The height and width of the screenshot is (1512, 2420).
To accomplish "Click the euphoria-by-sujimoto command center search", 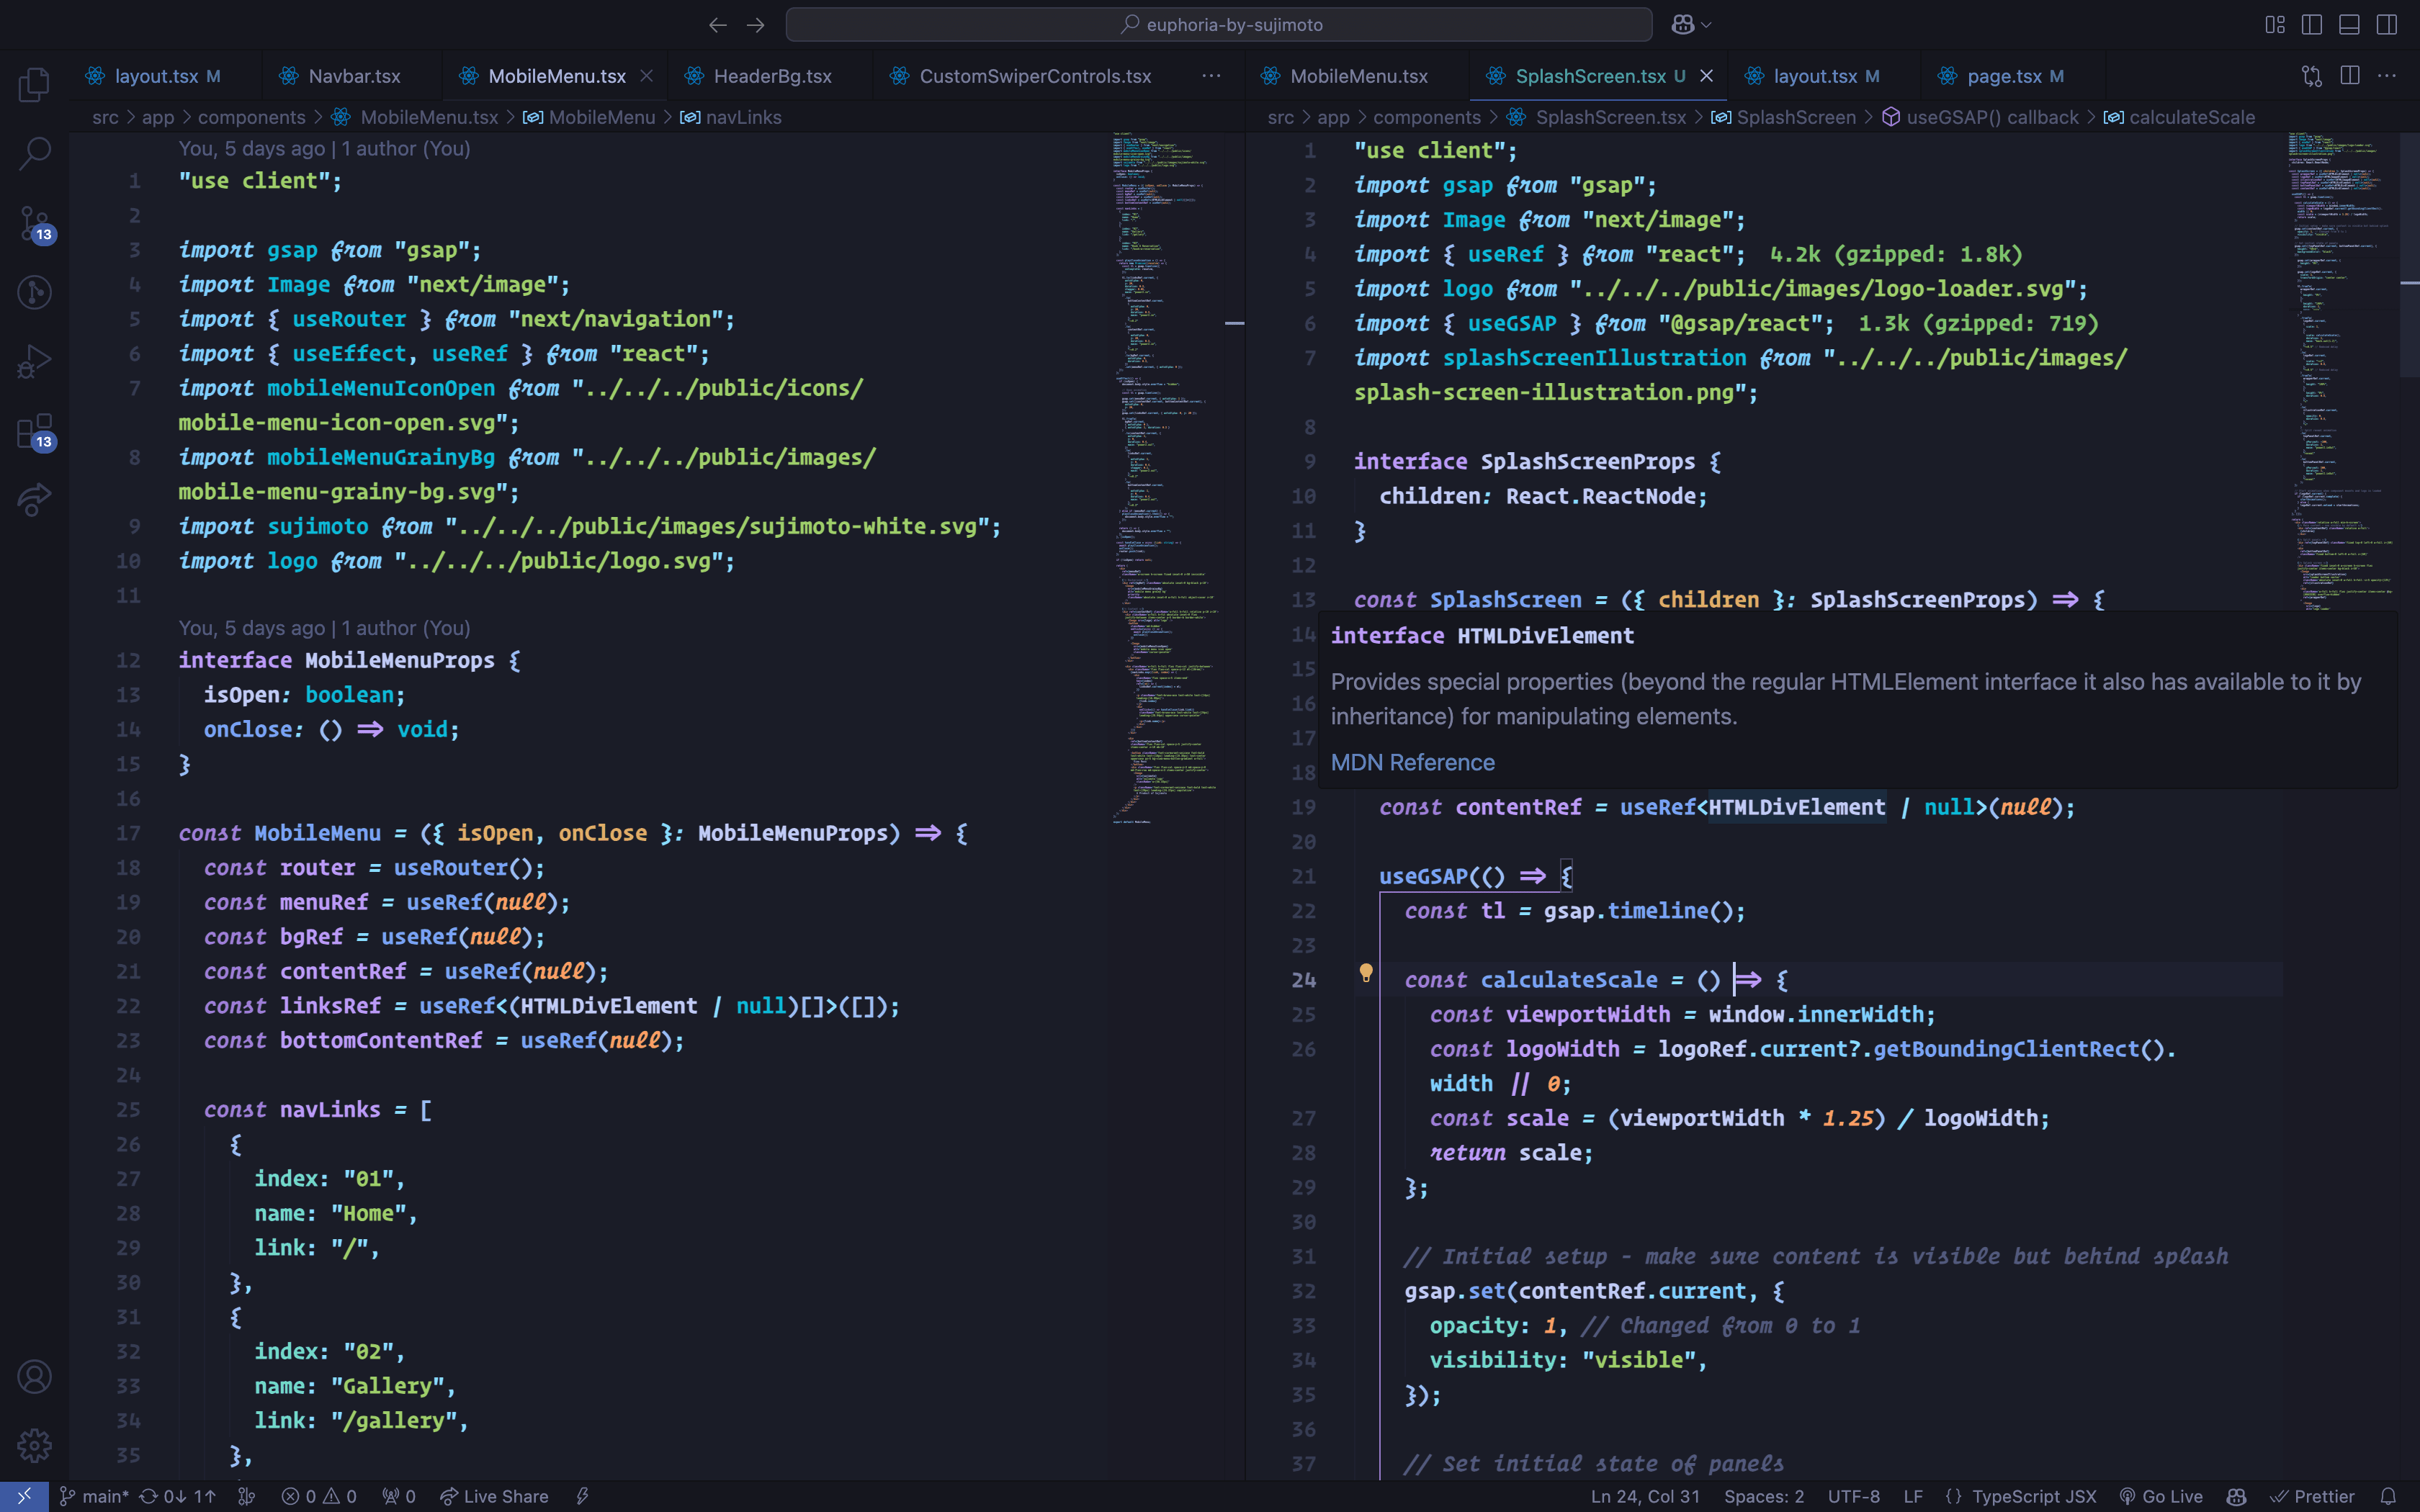I will [1218, 25].
